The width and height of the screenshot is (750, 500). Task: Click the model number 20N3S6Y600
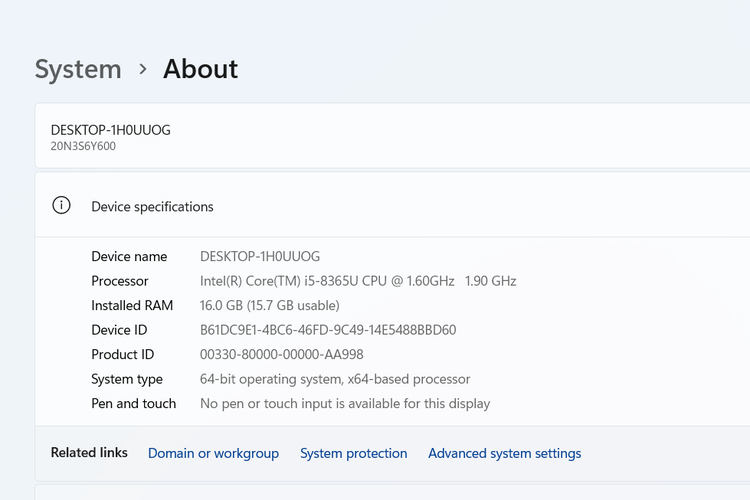coord(83,146)
